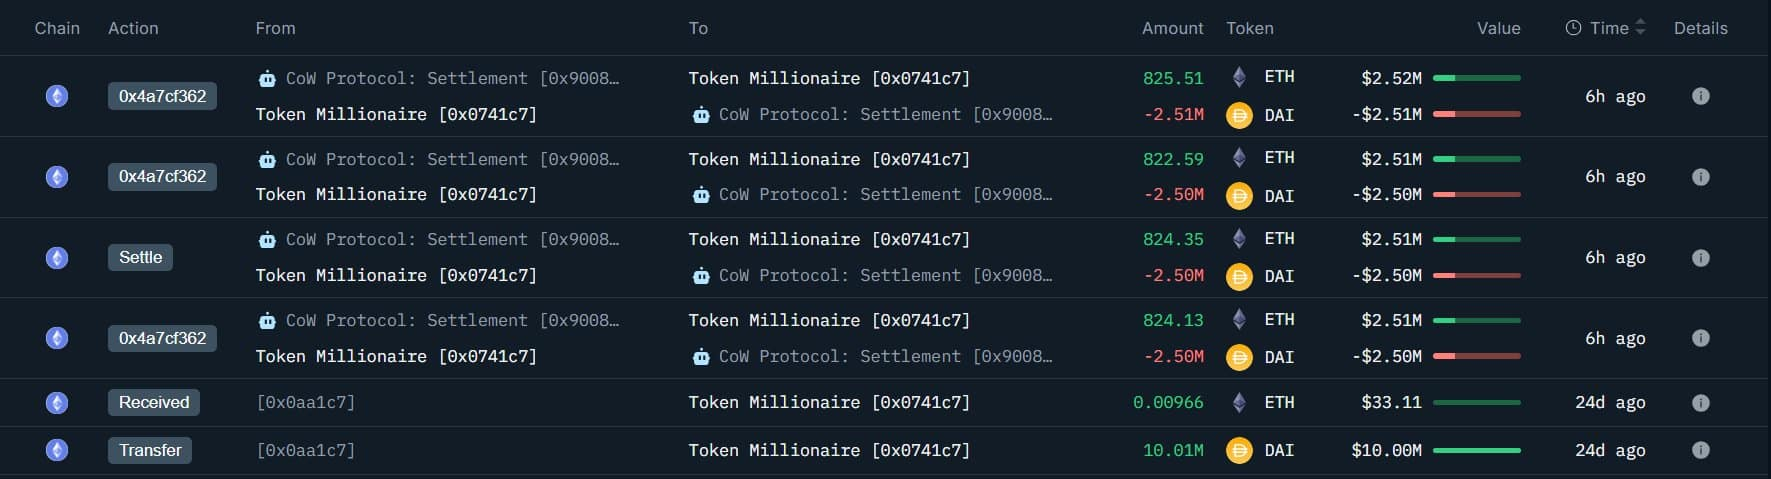Click the details info icon in the first row
Viewport: 1771px width, 479px height.
(x=1700, y=96)
